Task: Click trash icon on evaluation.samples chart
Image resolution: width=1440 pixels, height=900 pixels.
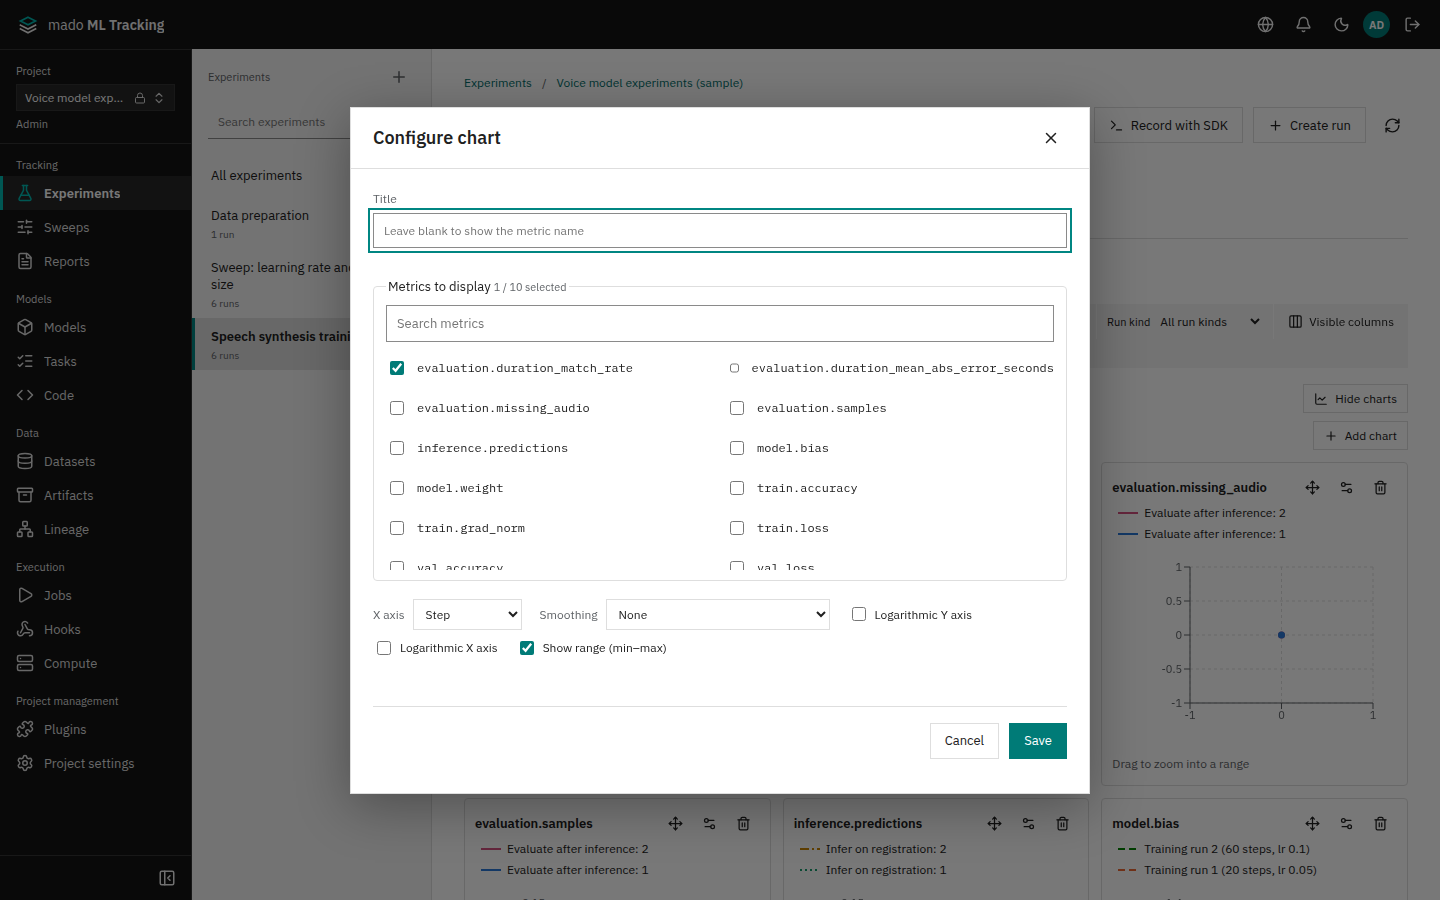Action: [743, 824]
